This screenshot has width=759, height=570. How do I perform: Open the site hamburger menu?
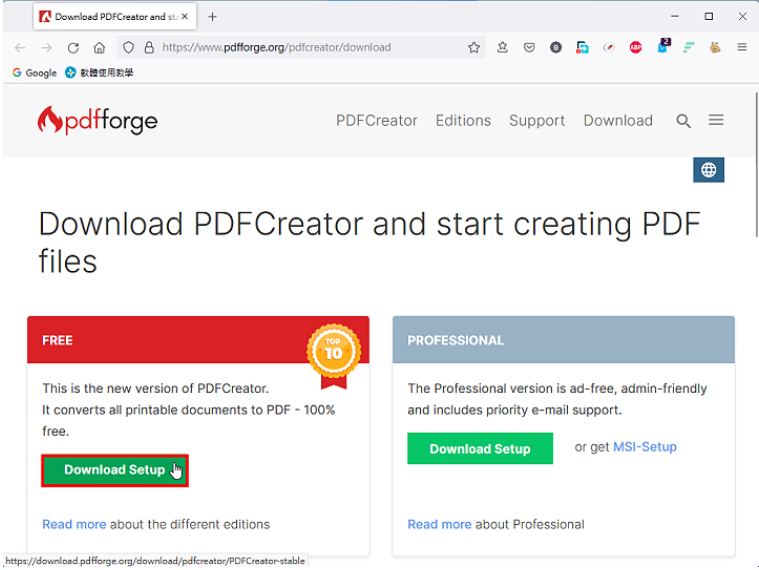pyautogui.click(x=716, y=120)
